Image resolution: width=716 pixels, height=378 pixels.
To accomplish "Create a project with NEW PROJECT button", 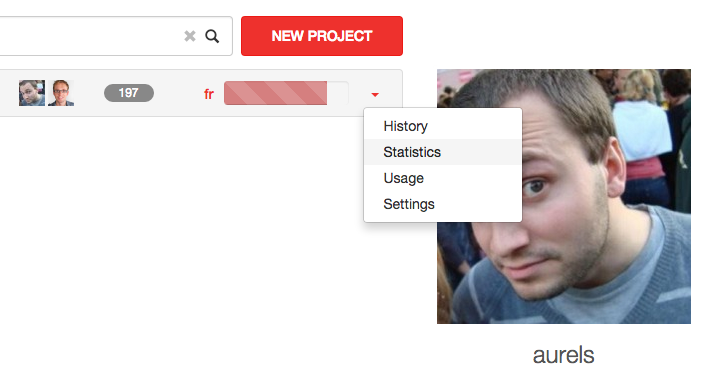I will (x=322, y=36).
